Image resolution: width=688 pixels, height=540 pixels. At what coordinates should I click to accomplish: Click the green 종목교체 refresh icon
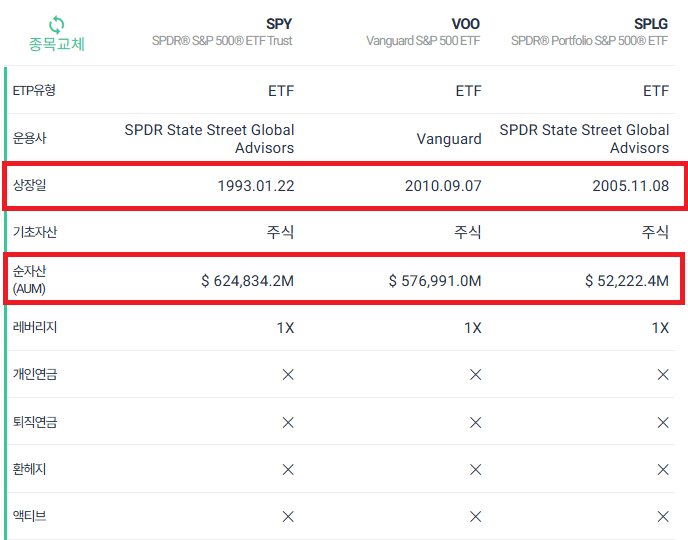tap(57, 25)
